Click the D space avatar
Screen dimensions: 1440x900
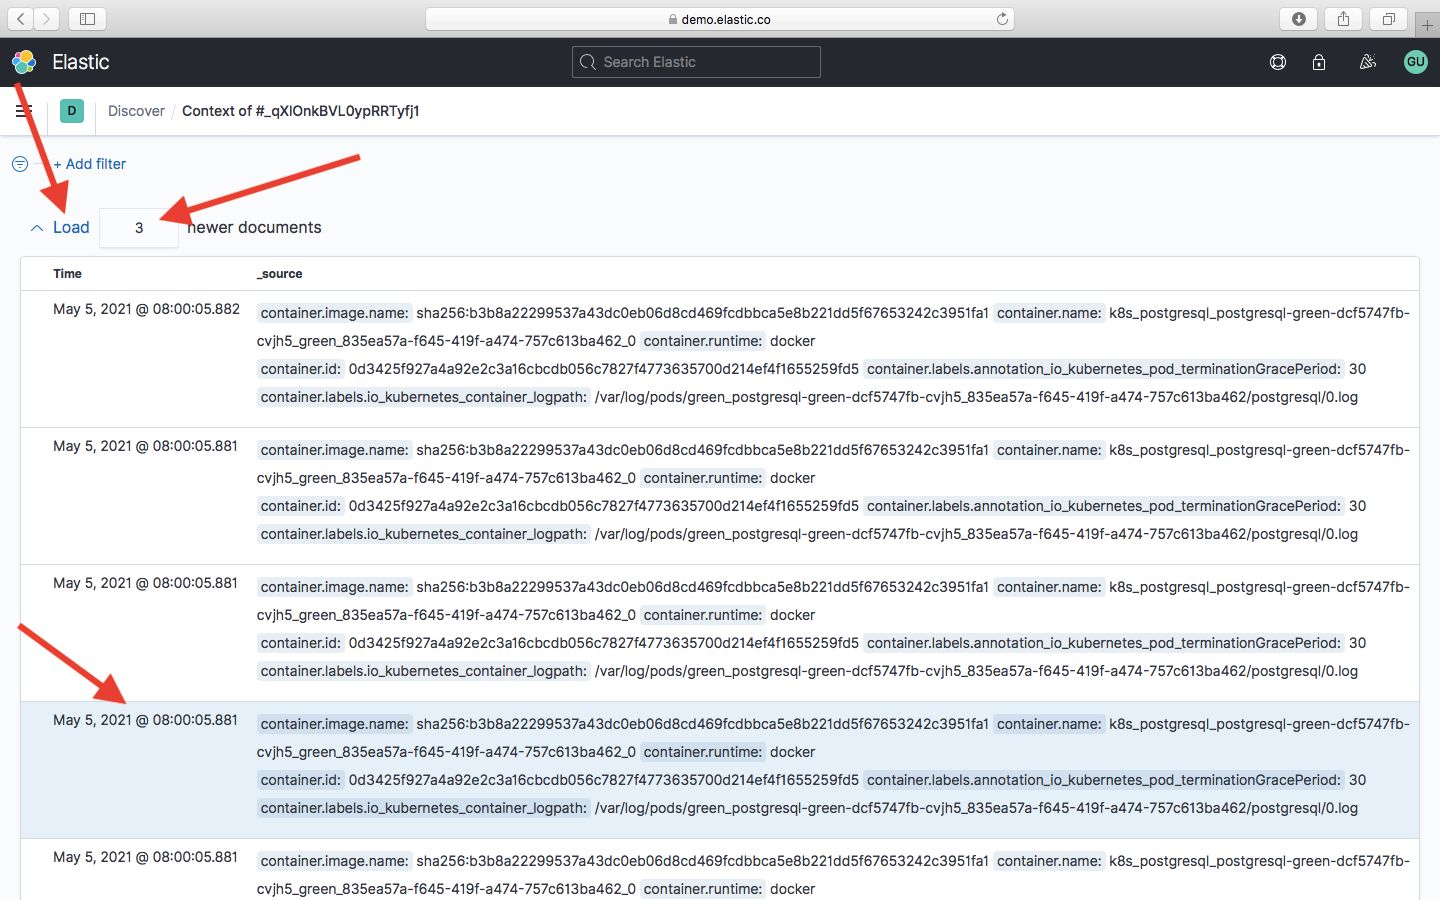point(72,111)
